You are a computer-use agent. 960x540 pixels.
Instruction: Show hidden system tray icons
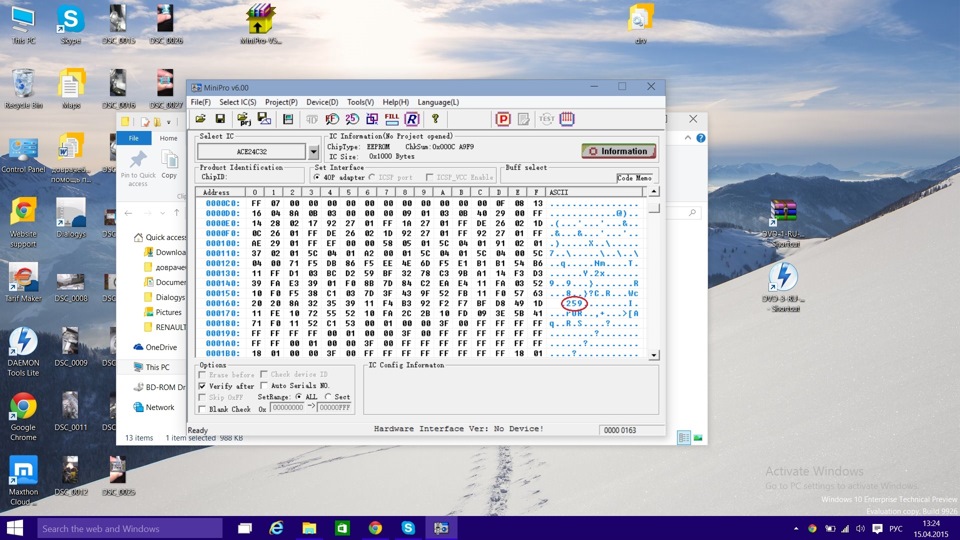796,528
